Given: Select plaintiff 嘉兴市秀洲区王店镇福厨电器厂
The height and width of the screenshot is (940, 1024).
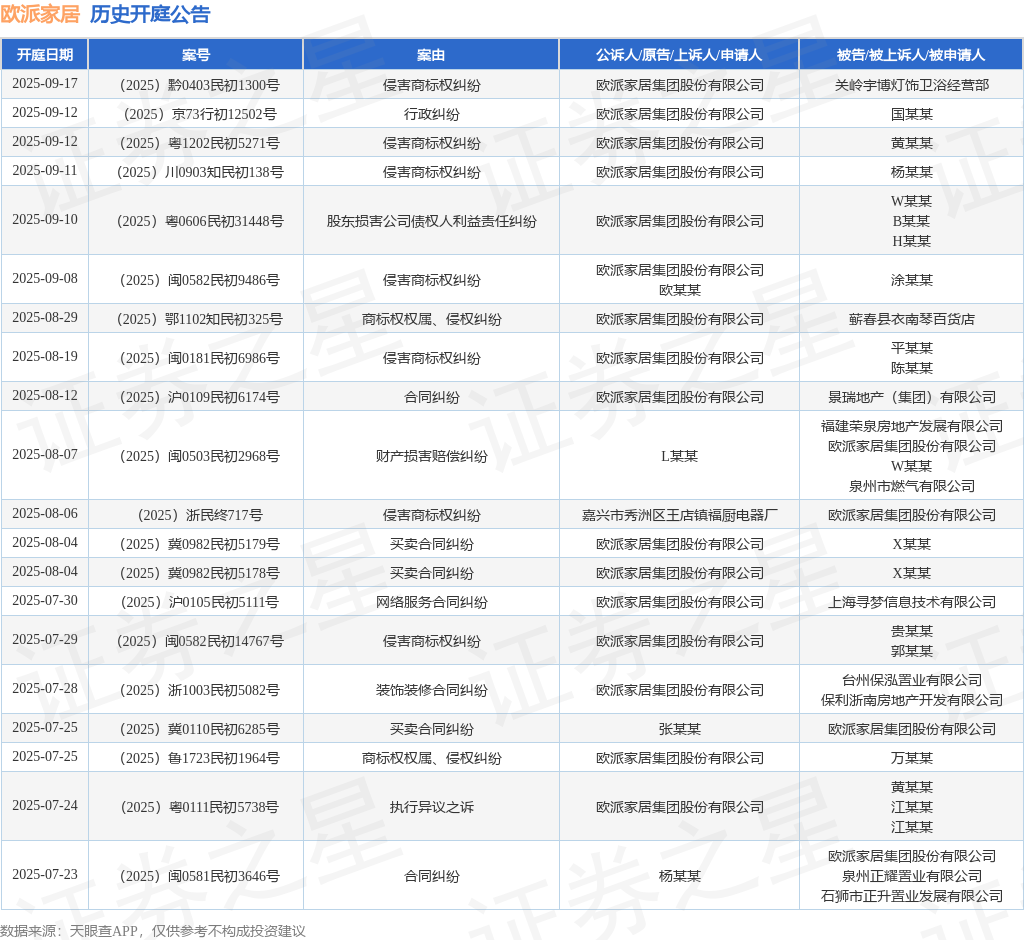Looking at the screenshot, I should 680,515.
